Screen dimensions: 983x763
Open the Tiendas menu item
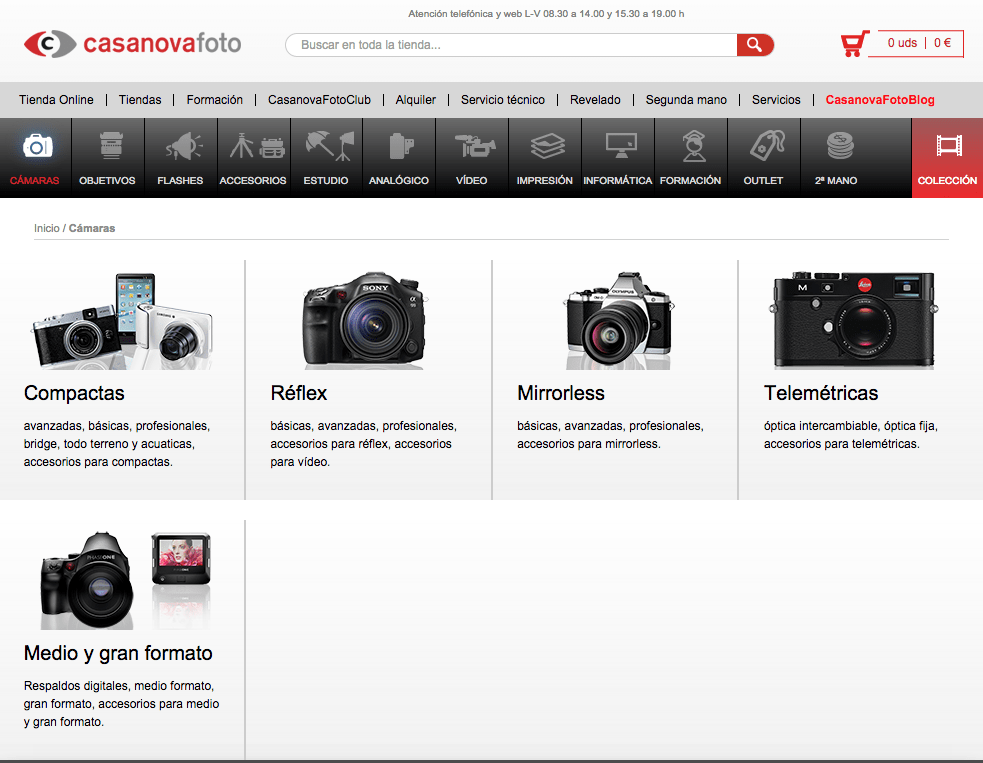pyautogui.click(x=140, y=100)
